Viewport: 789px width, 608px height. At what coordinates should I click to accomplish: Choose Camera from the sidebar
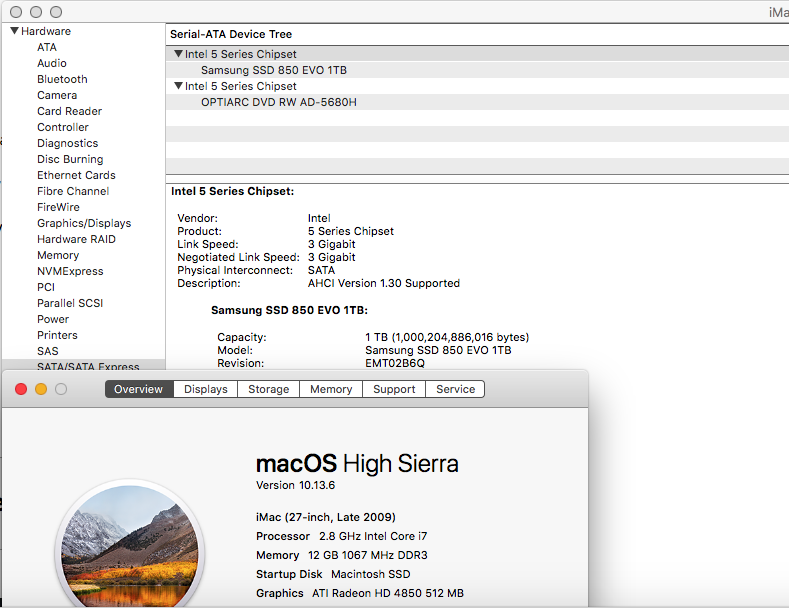pyautogui.click(x=57, y=95)
